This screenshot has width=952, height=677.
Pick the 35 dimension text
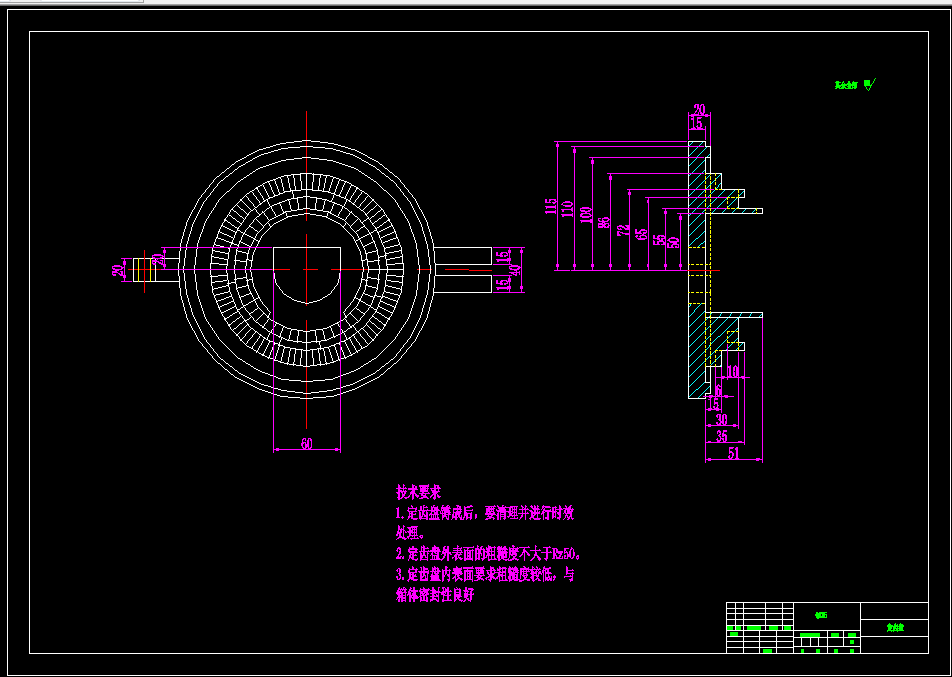[x=722, y=436]
